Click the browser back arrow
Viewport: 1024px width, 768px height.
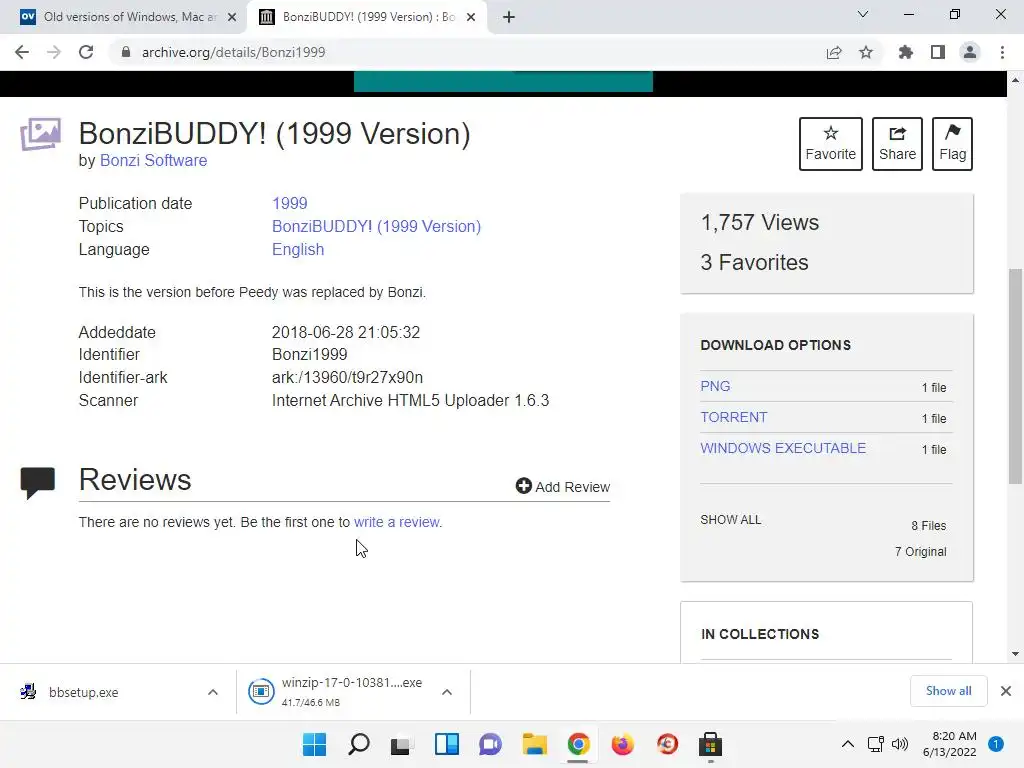22,52
